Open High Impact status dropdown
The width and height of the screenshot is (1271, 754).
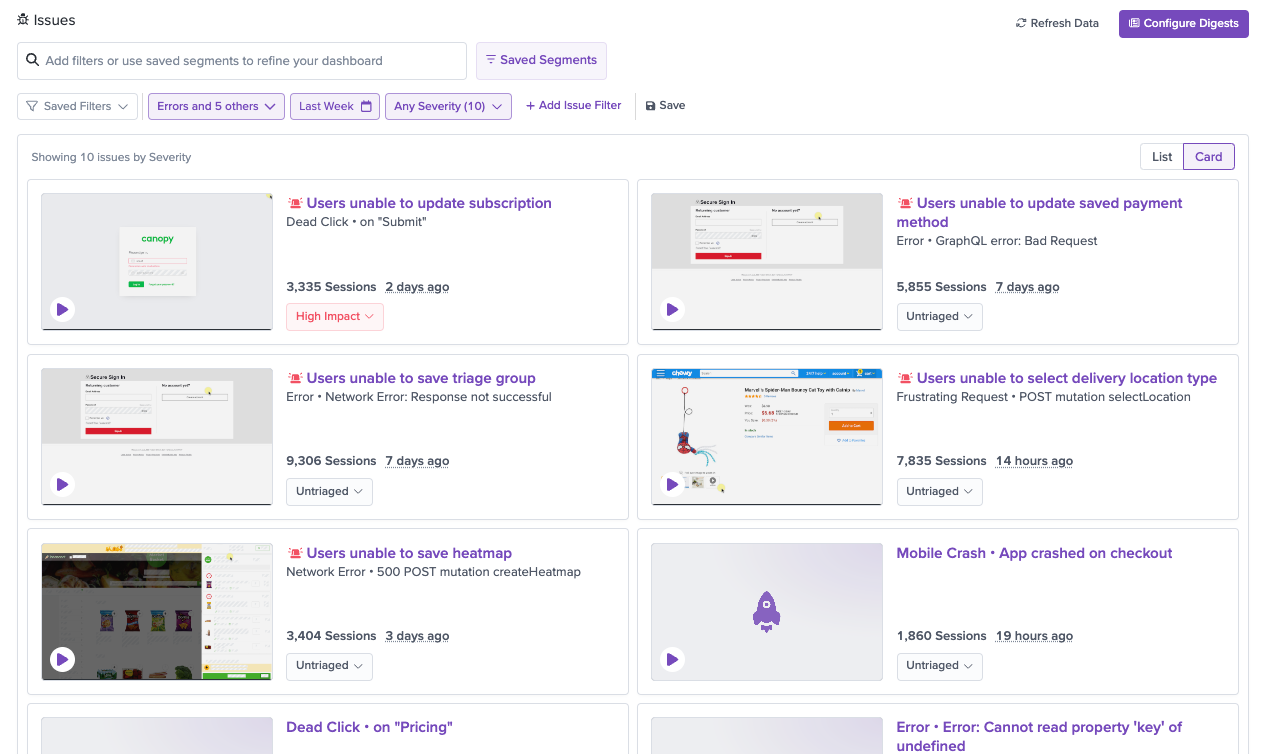[335, 317]
